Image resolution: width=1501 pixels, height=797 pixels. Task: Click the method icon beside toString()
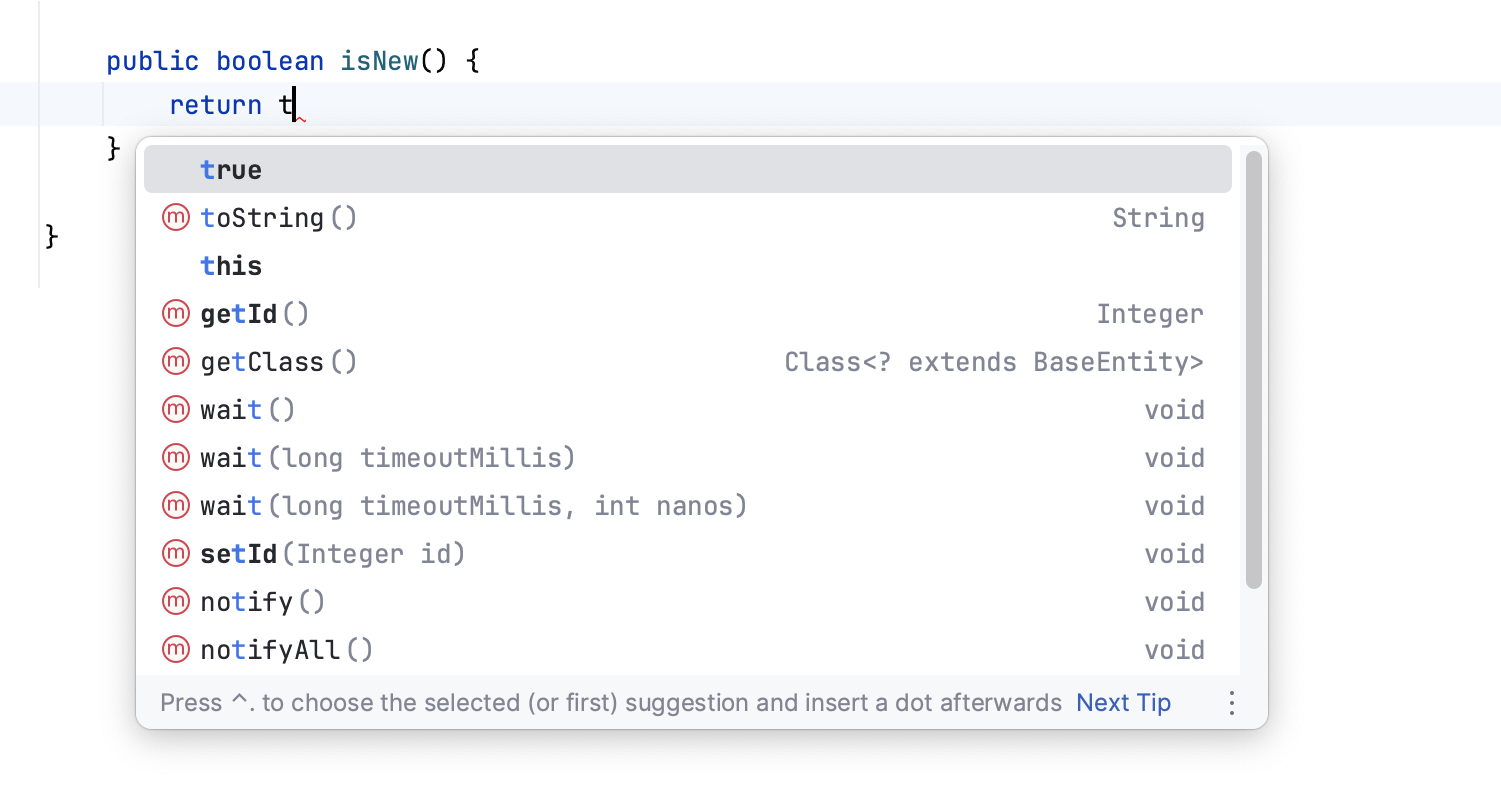coord(175,217)
